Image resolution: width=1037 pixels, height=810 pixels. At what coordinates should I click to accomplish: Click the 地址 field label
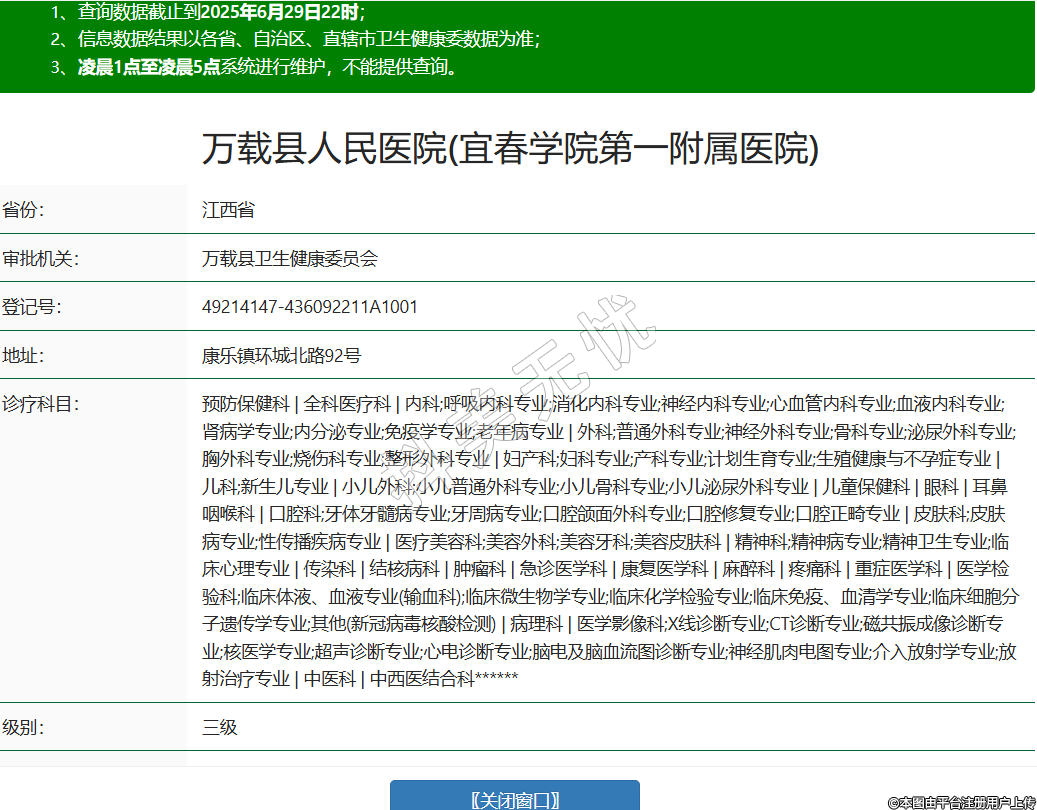pyautogui.click(x=23, y=355)
